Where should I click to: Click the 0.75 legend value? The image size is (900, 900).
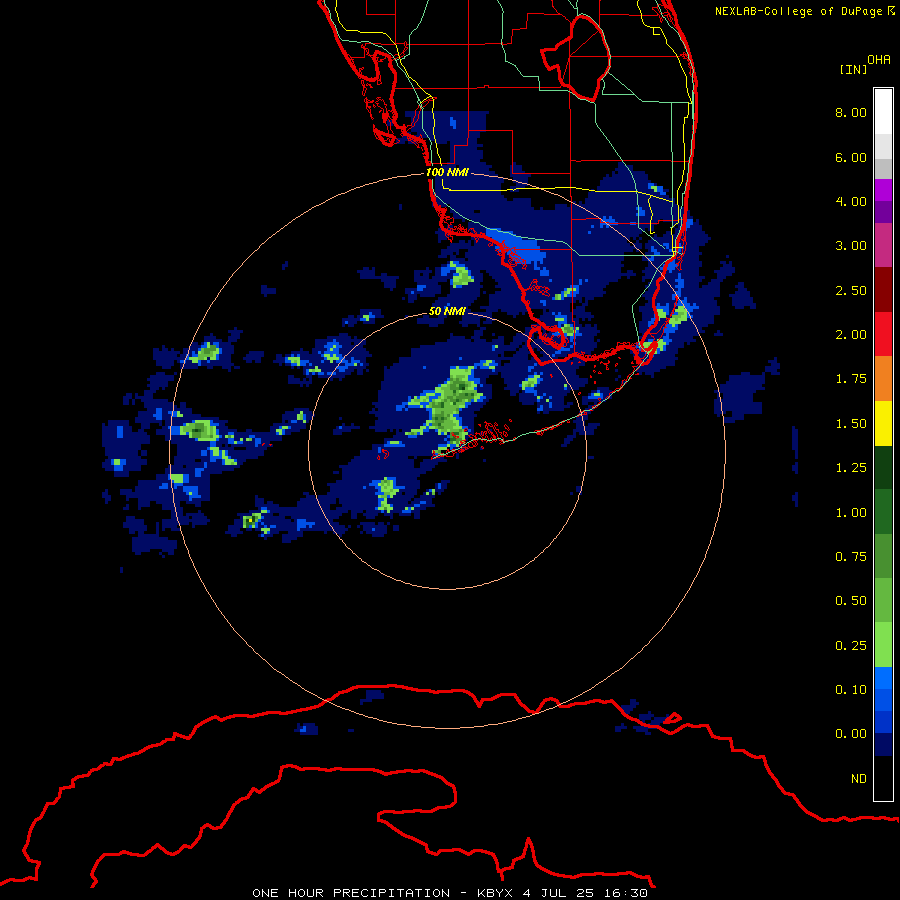851,557
